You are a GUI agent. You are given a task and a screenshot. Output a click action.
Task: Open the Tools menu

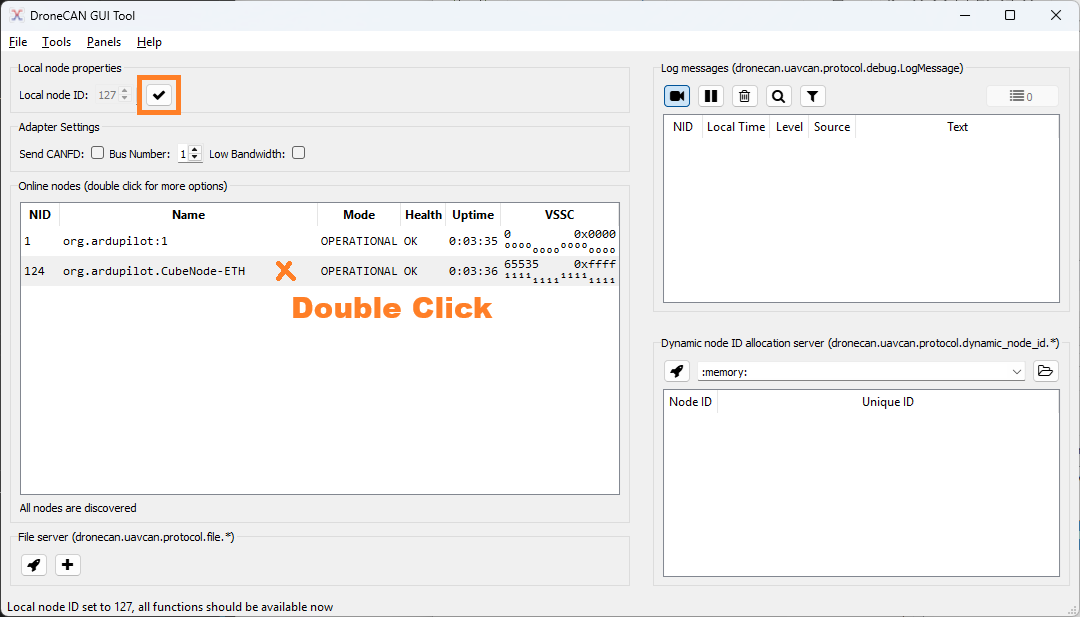pos(56,42)
